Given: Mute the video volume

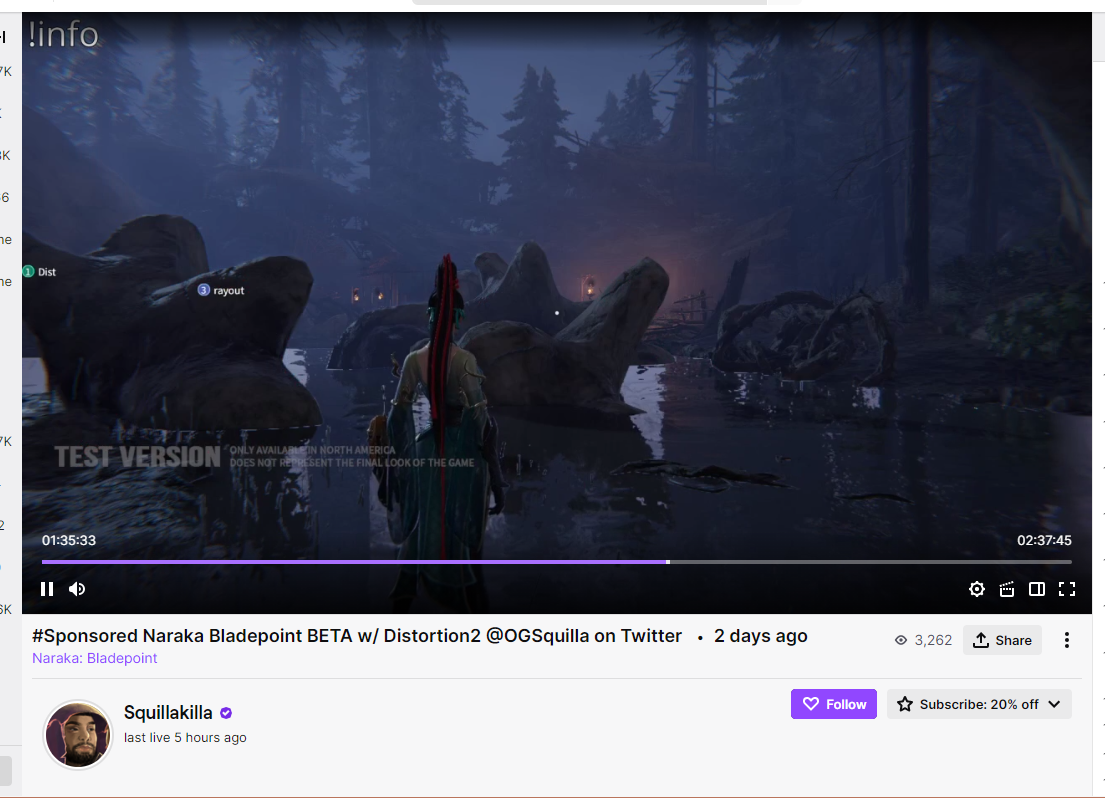Looking at the screenshot, I should click(x=77, y=589).
